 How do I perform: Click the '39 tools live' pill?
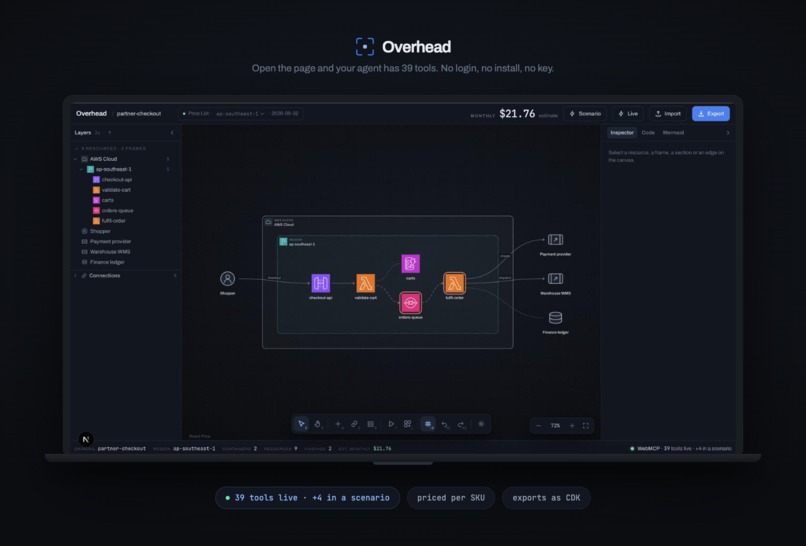307,498
